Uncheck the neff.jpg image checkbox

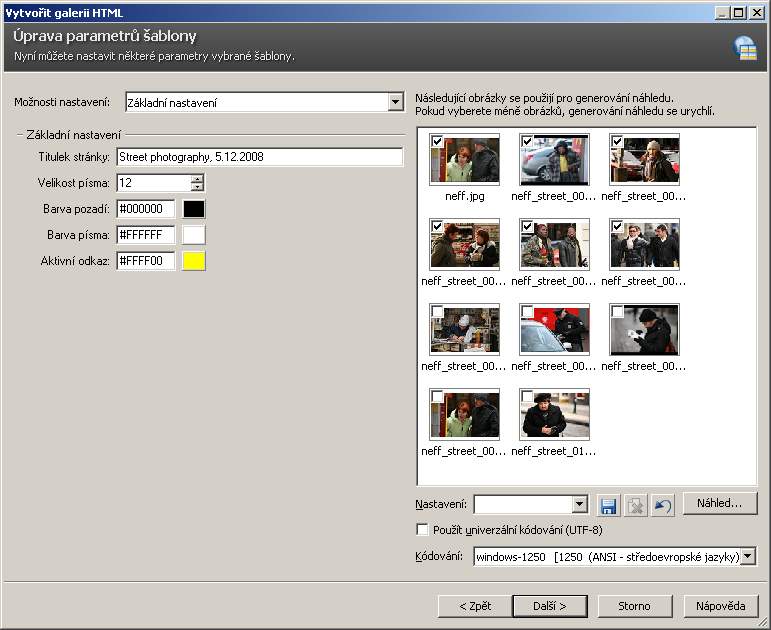(x=437, y=143)
